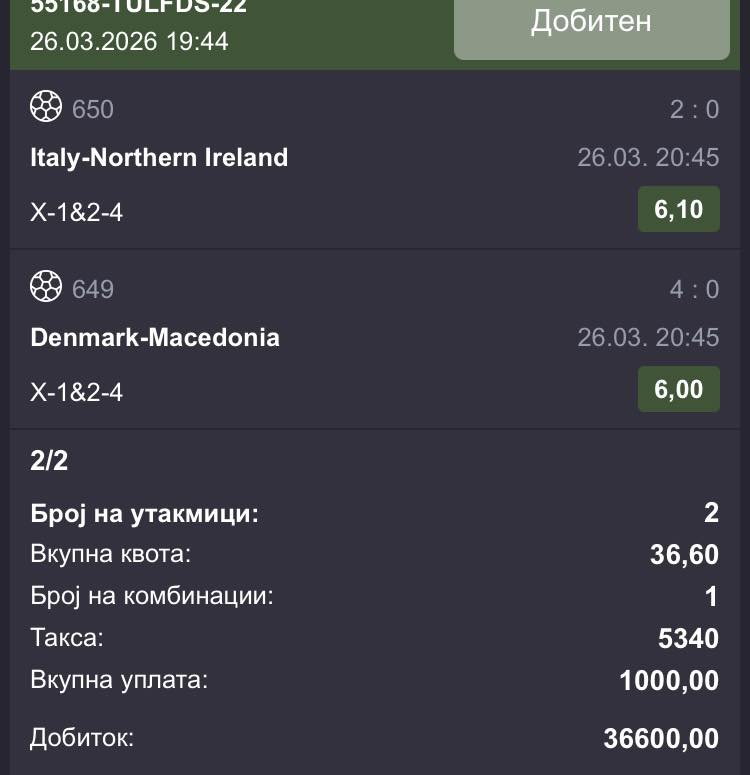Screen dimensions: 750x775
Task: Tap event code 650
Action: coord(93,108)
